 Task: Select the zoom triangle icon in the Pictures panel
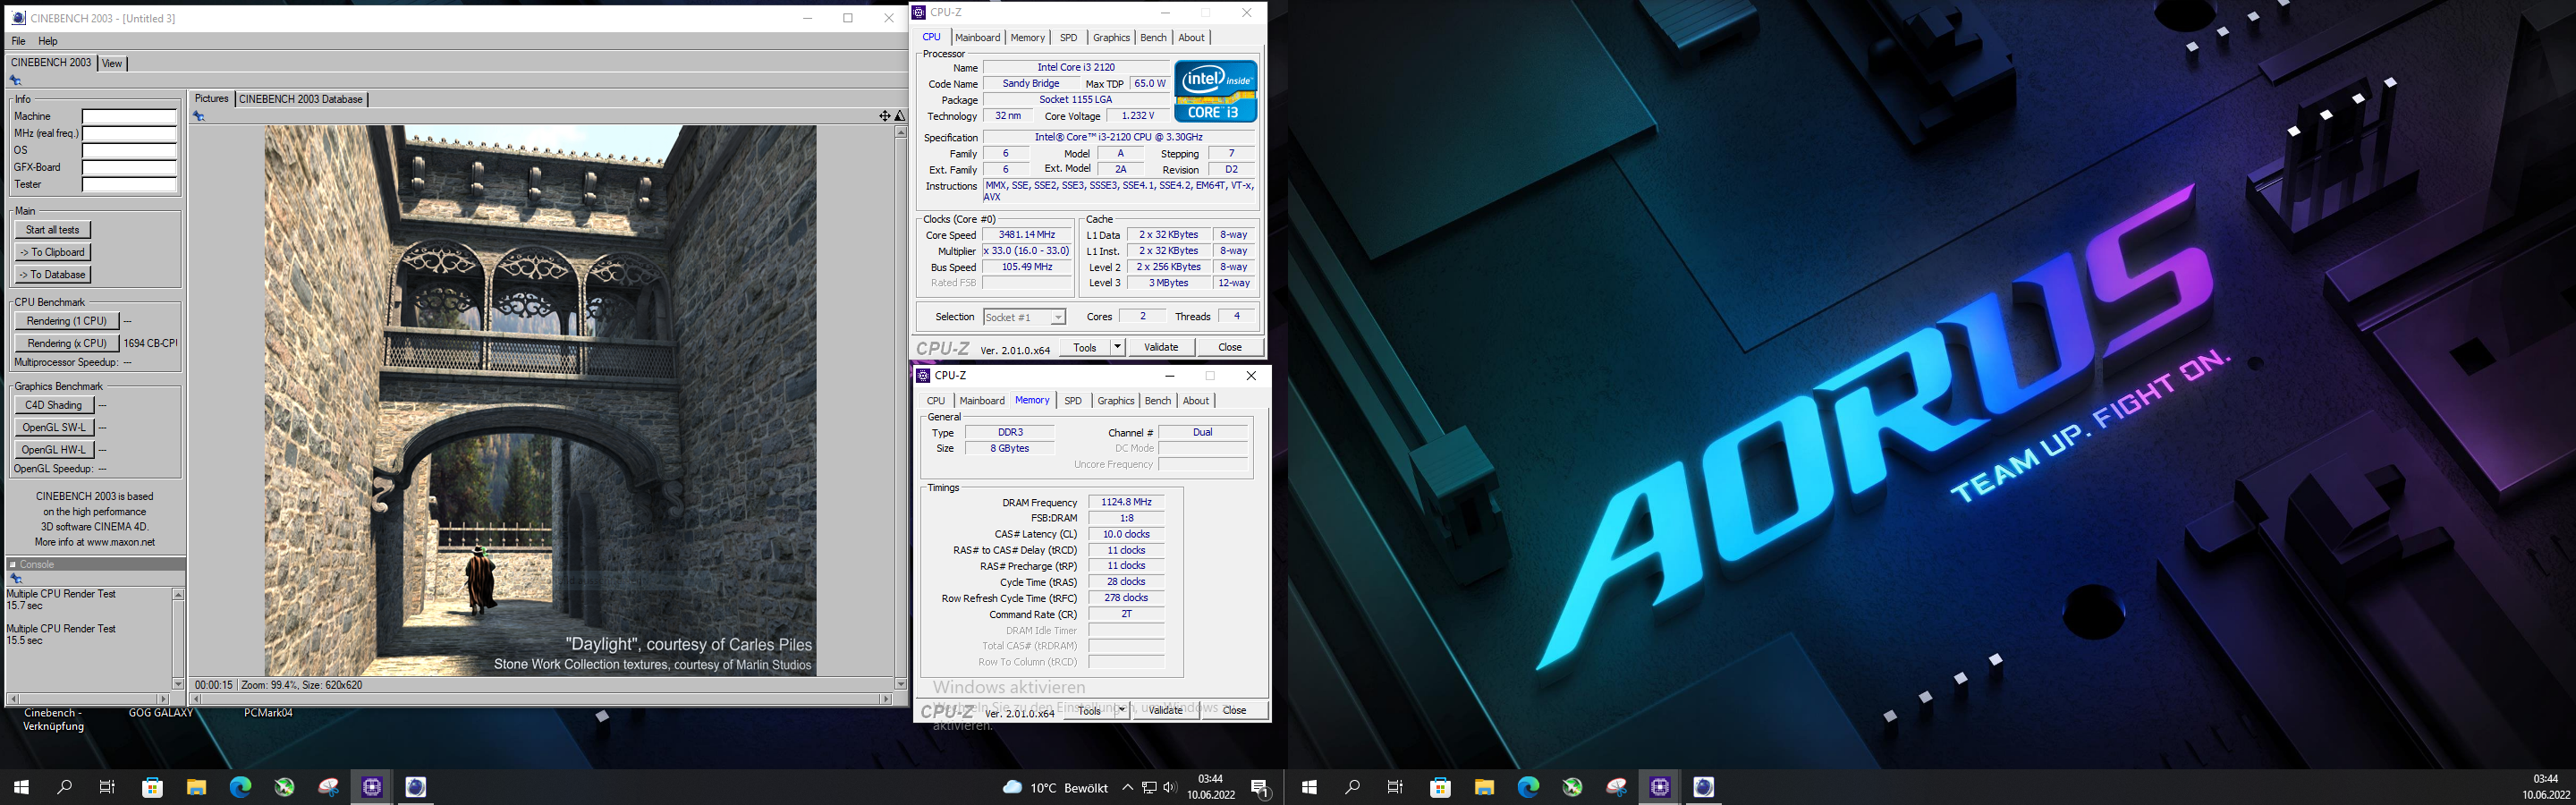click(900, 116)
